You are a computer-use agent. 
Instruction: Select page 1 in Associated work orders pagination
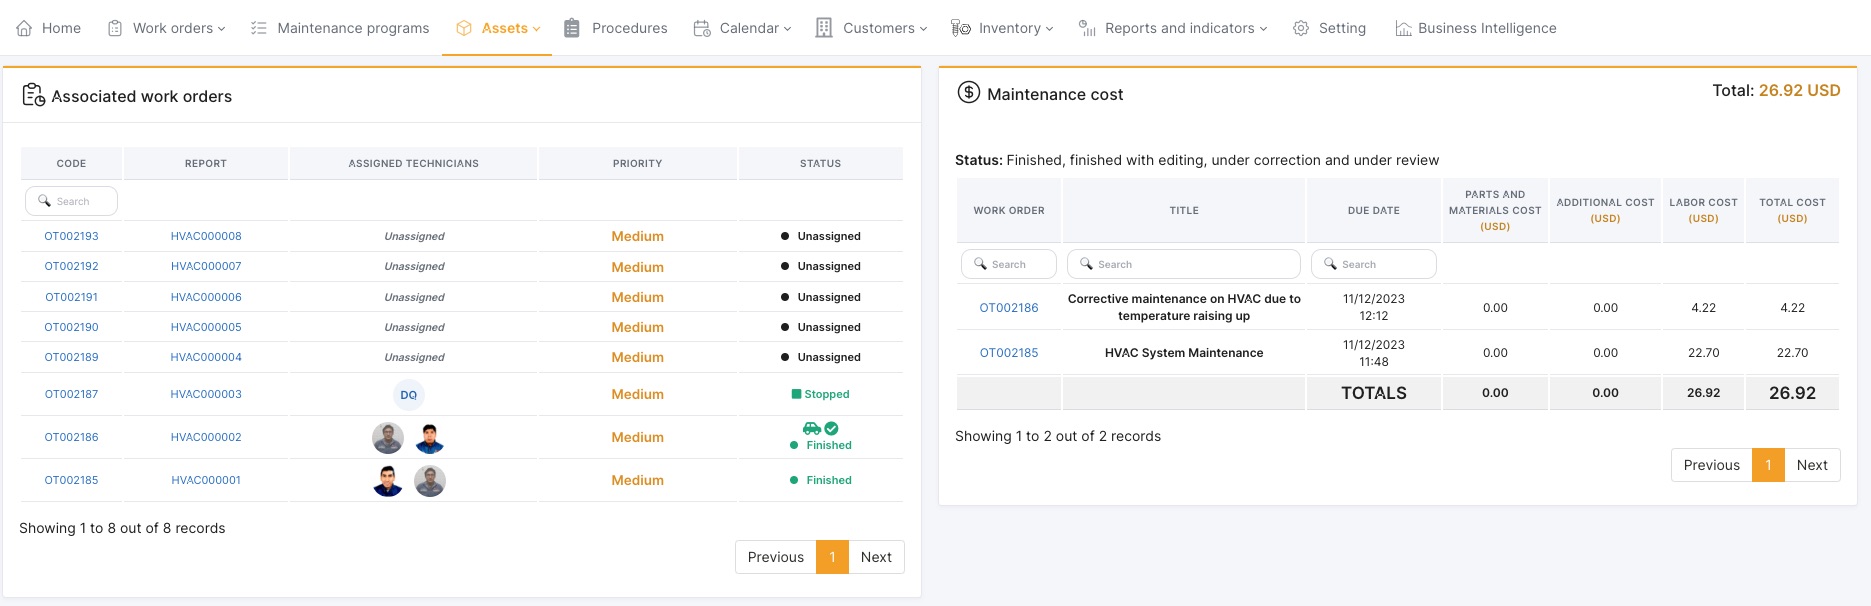[x=832, y=557]
